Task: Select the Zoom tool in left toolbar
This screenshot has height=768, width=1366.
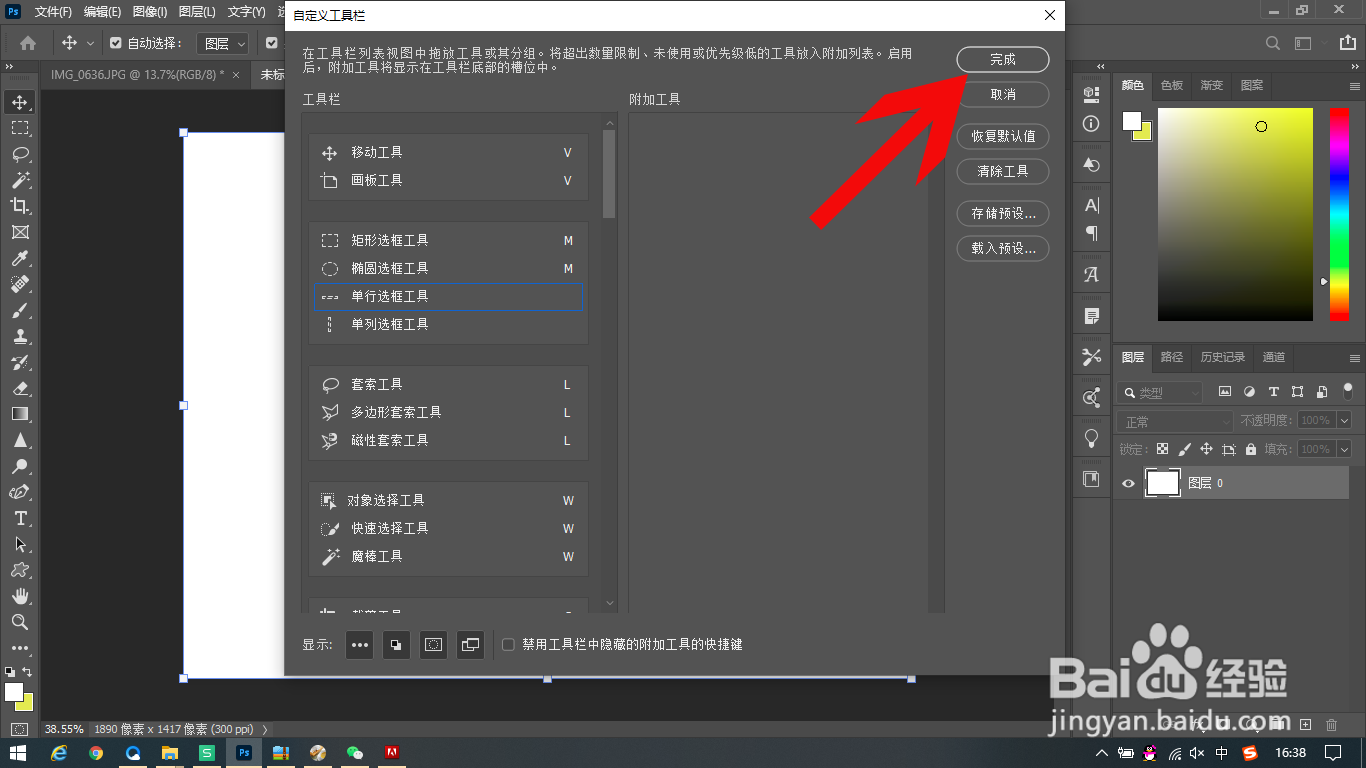Action: 19,622
